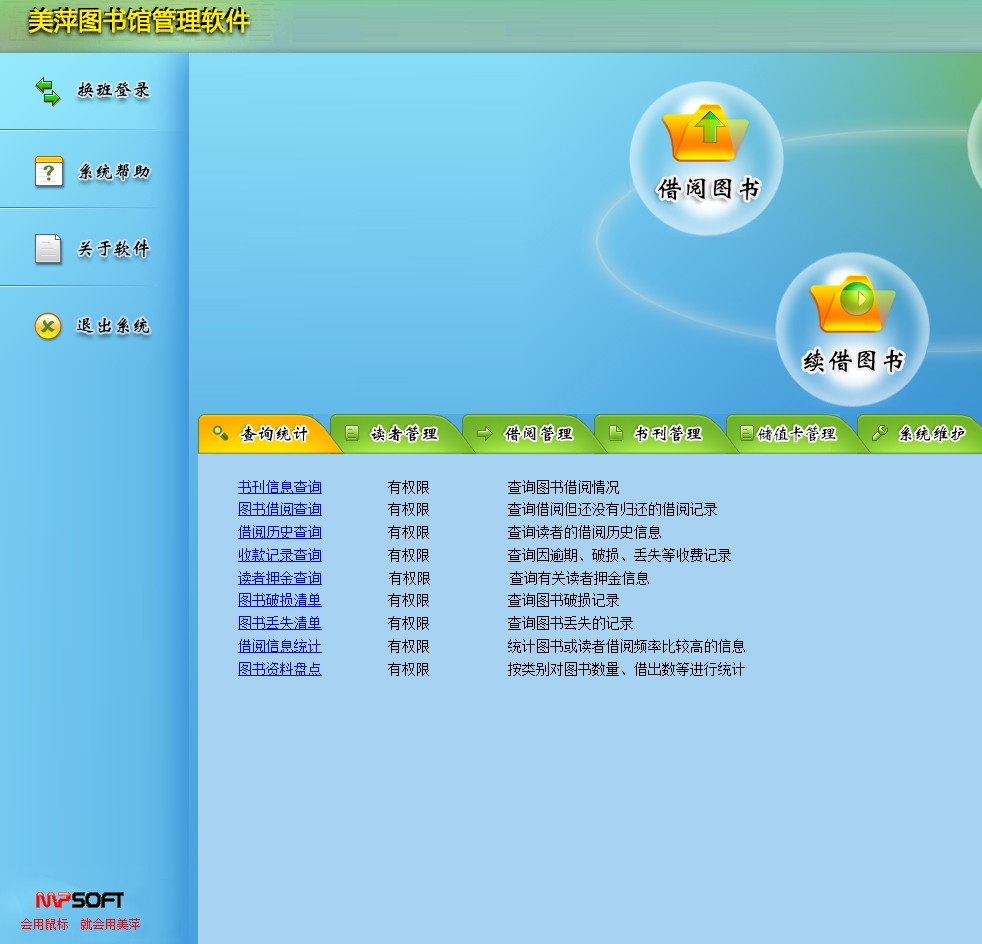Click the 关于软件 document icon

48,249
